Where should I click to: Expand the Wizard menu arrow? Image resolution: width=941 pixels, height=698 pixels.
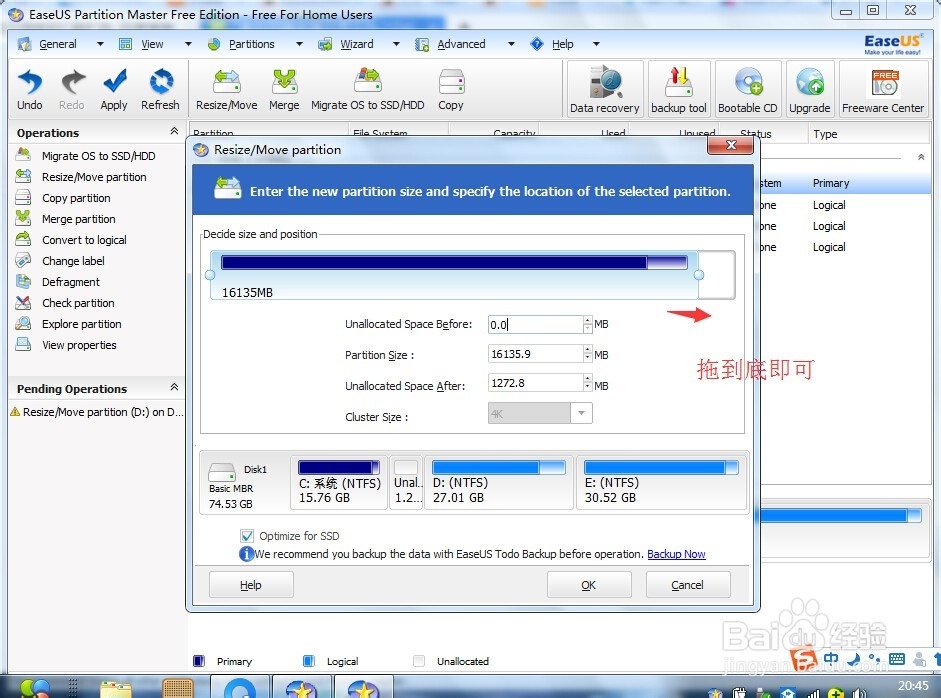(x=396, y=44)
